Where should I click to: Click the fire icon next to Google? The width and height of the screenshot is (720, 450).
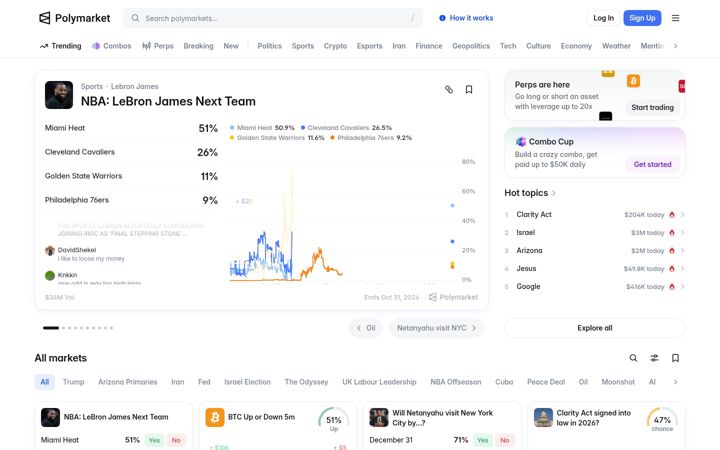672,286
